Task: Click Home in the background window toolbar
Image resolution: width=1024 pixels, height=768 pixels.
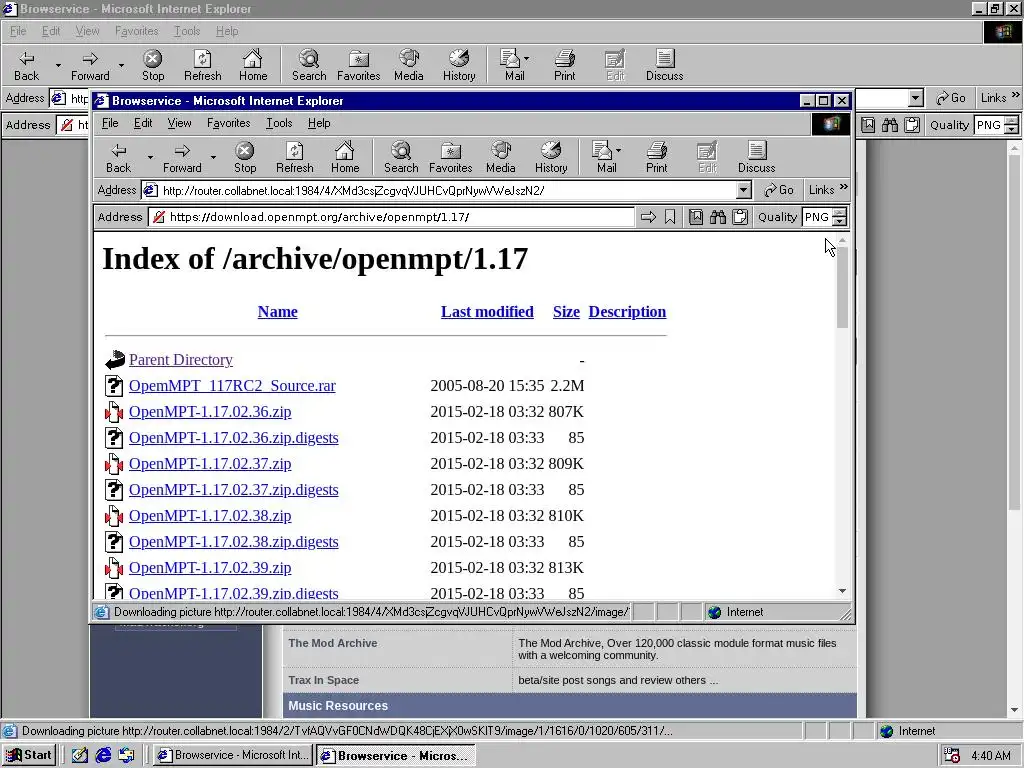Action: pyautogui.click(x=253, y=66)
